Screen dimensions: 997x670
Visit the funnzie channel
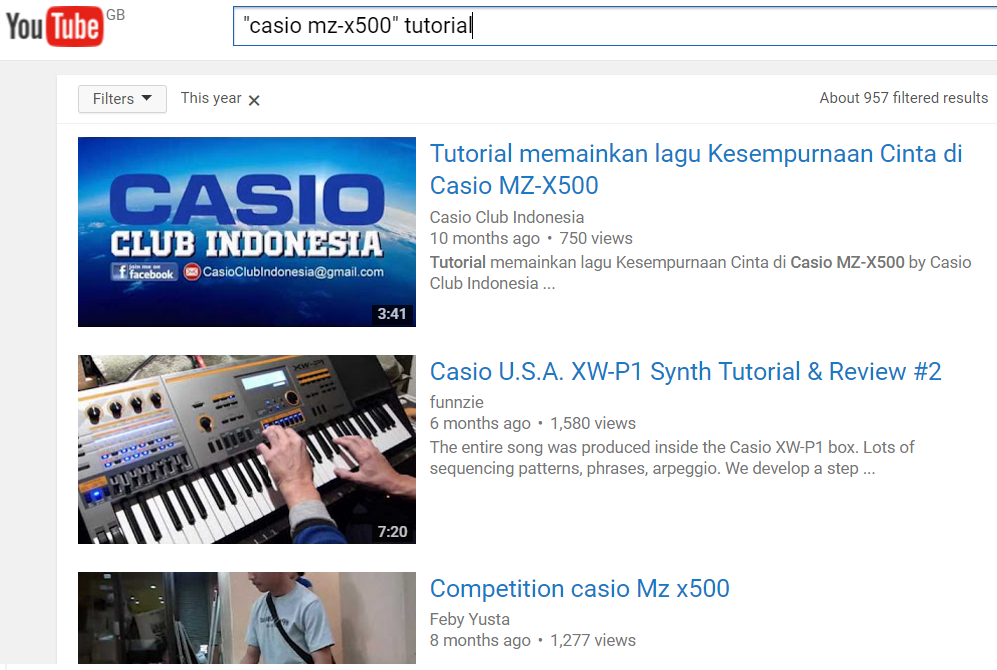457,402
